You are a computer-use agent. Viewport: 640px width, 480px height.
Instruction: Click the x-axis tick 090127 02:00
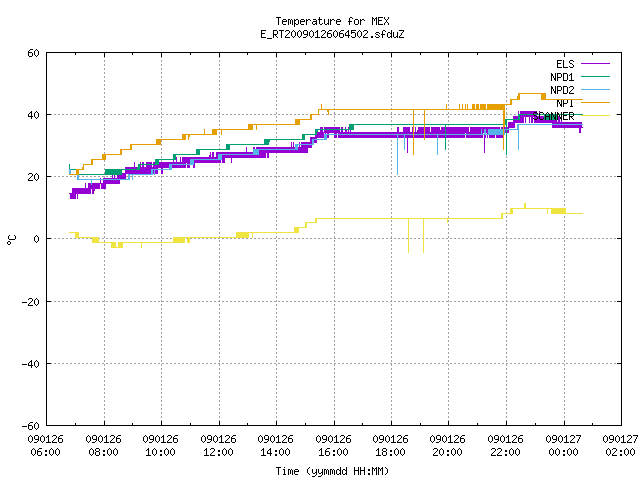[x=620, y=446]
